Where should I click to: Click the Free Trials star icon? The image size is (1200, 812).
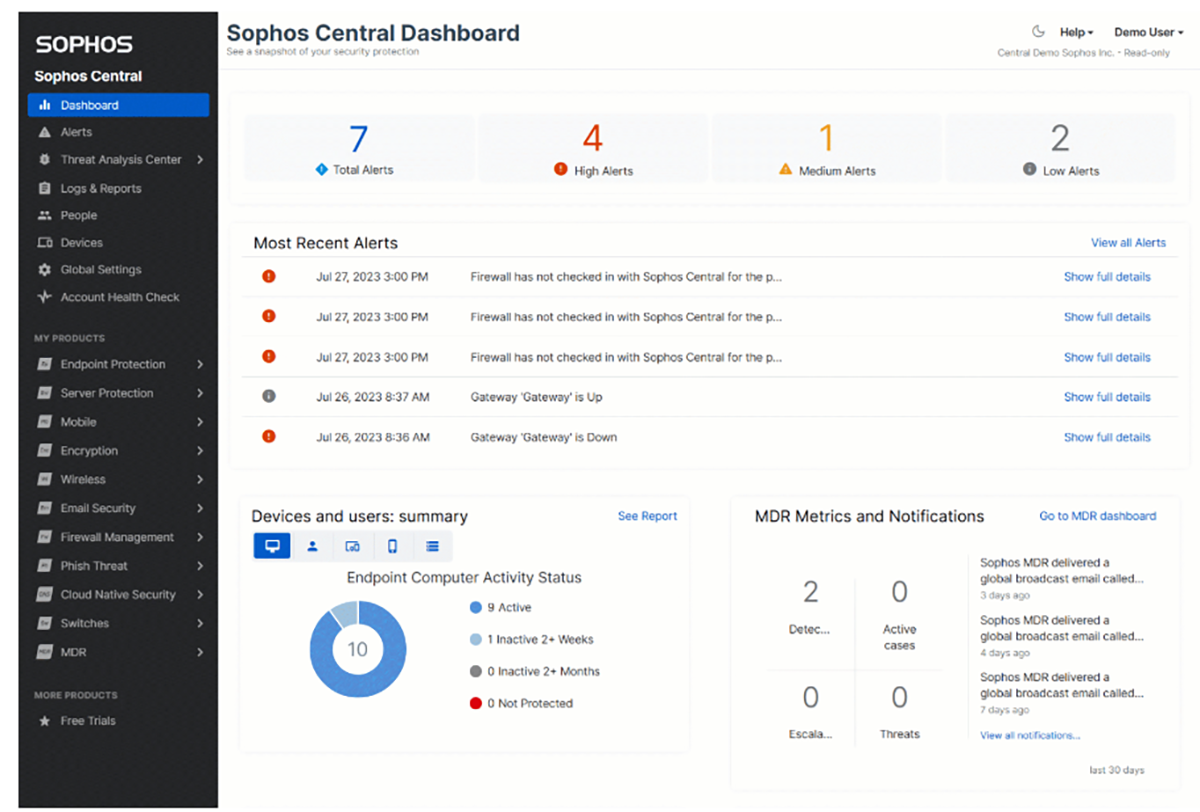pos(44,721)
